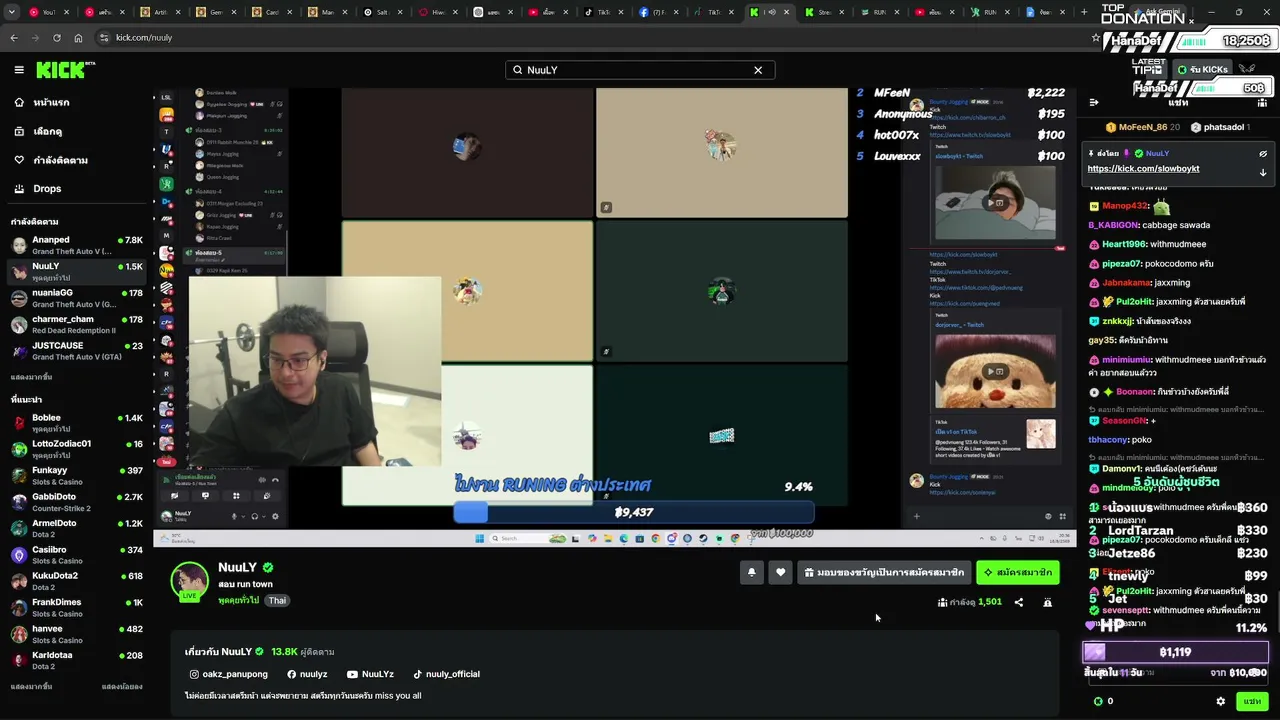Open pinned link kick.com/slowboykt
This screenshot has height=720, width=1280.
(1143, 169)
